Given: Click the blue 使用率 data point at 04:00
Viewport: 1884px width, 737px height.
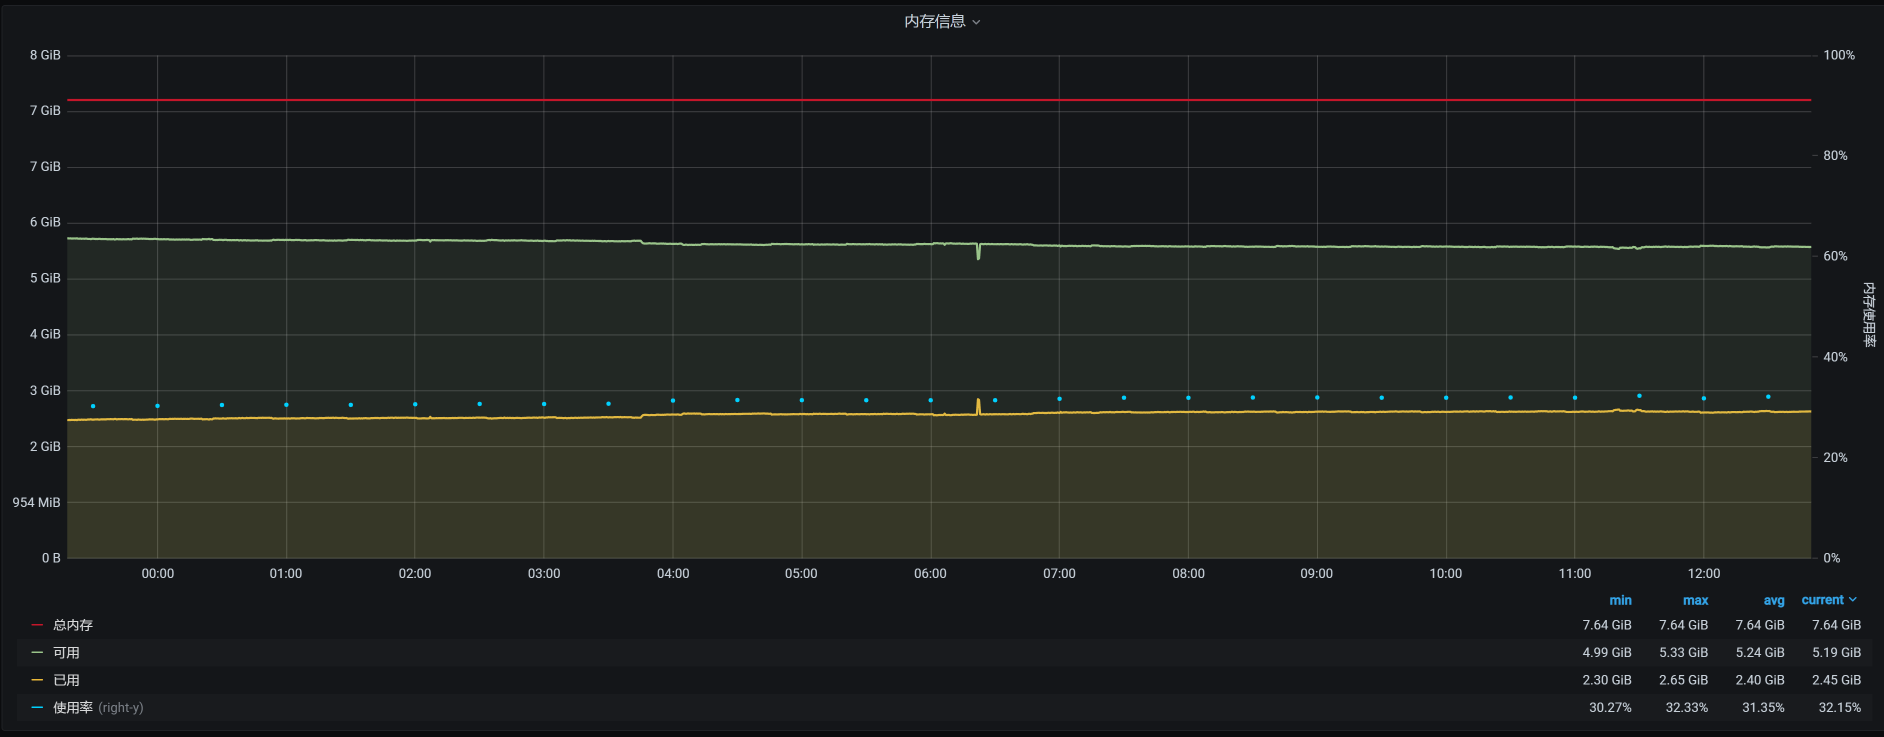Looking at the screenshot, I should [673, 400].
